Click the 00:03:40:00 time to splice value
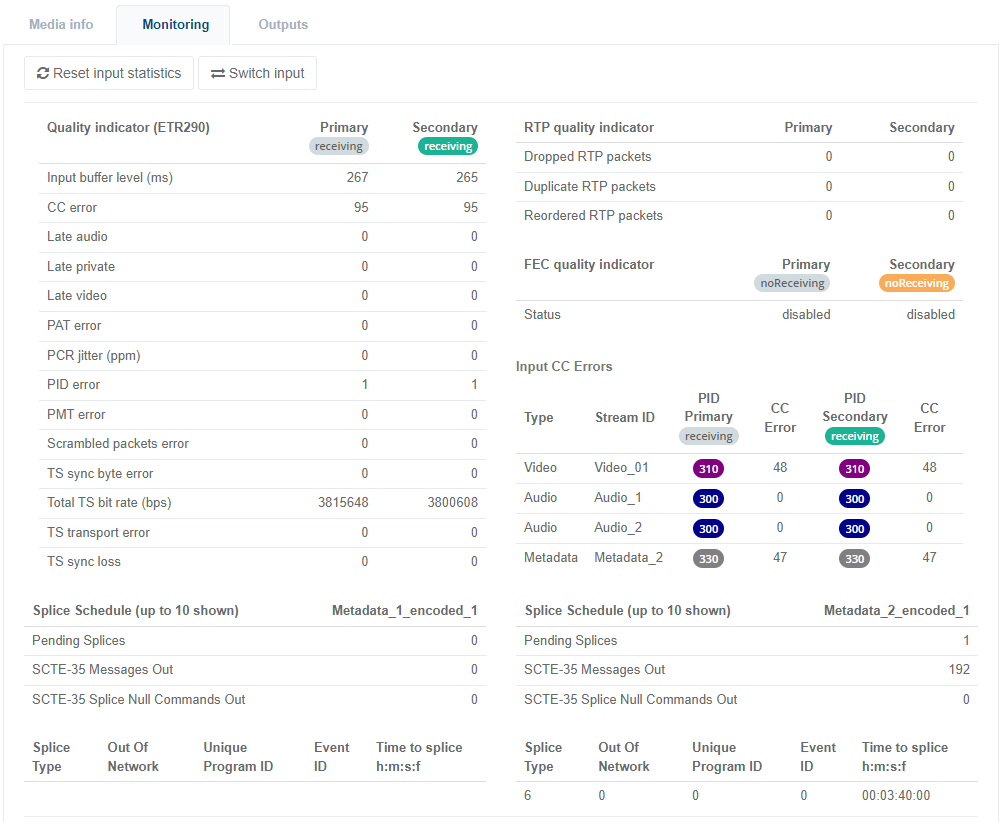1004x822 pixels. coord(895,796)
